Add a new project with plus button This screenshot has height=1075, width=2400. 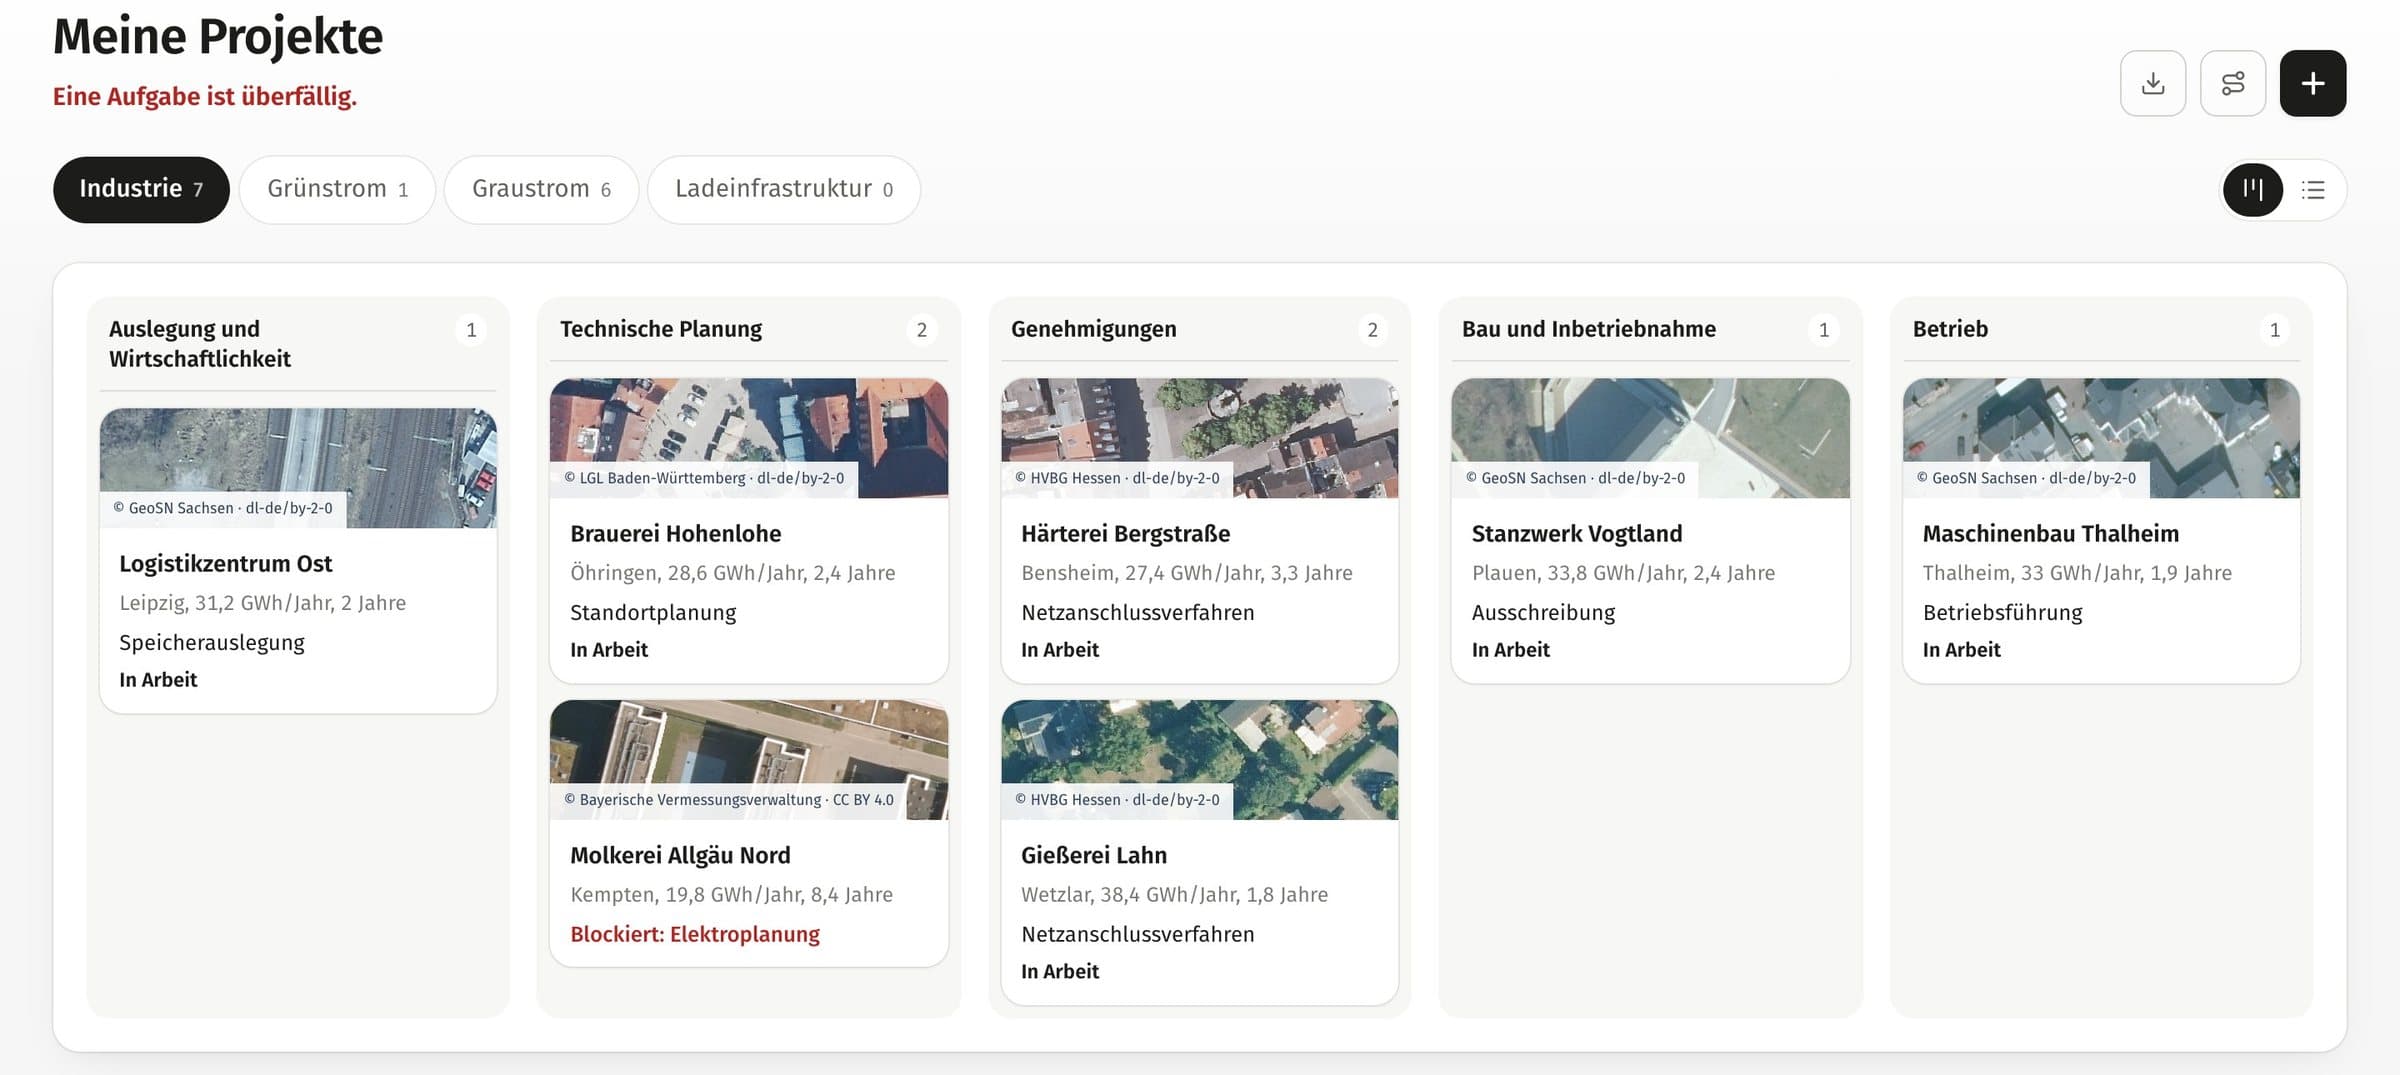point(2312,83)
